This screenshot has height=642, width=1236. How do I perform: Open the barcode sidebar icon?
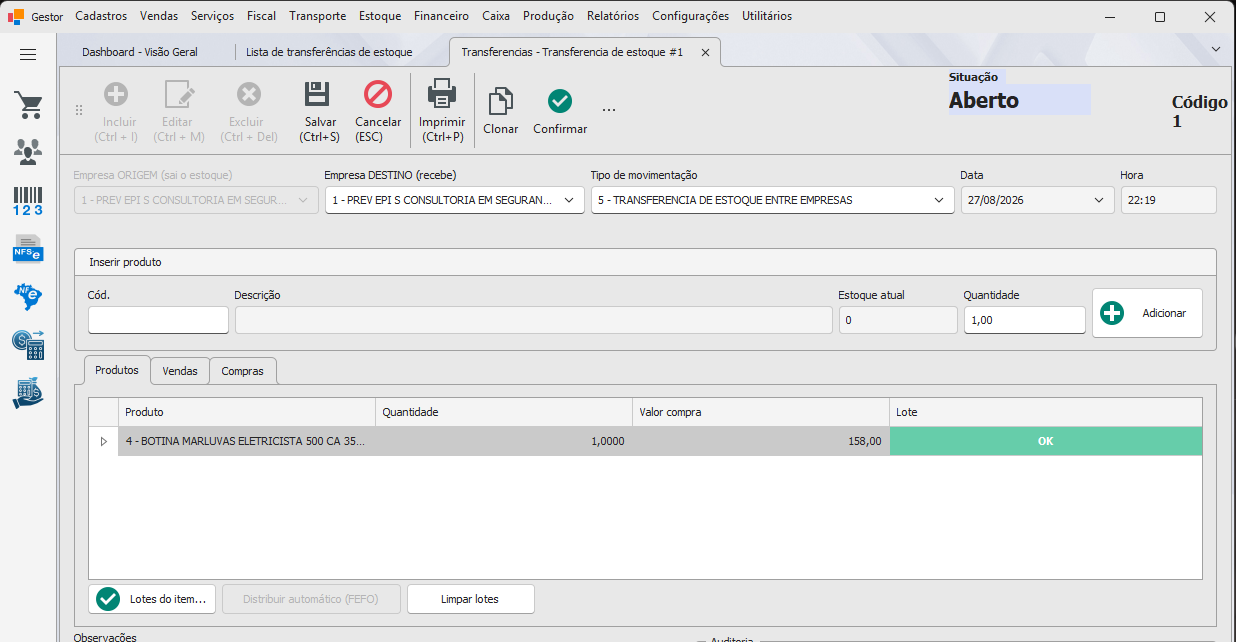point(28,200)
